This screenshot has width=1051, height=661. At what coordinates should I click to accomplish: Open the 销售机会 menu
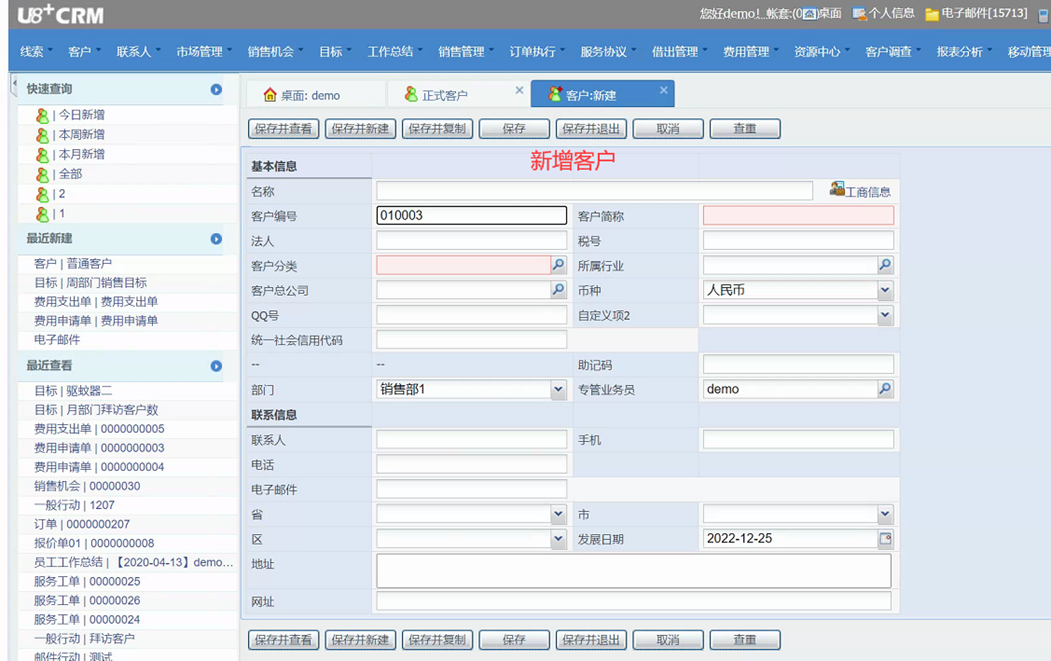pyautogui.click(x=275, y=52)
